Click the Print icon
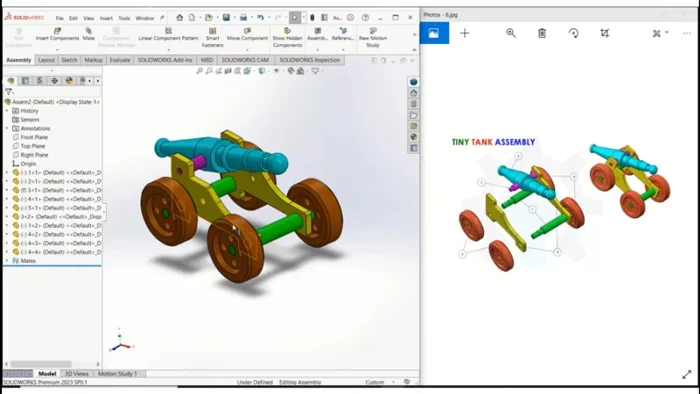This screenshot has height=394, width=700. 243,17
